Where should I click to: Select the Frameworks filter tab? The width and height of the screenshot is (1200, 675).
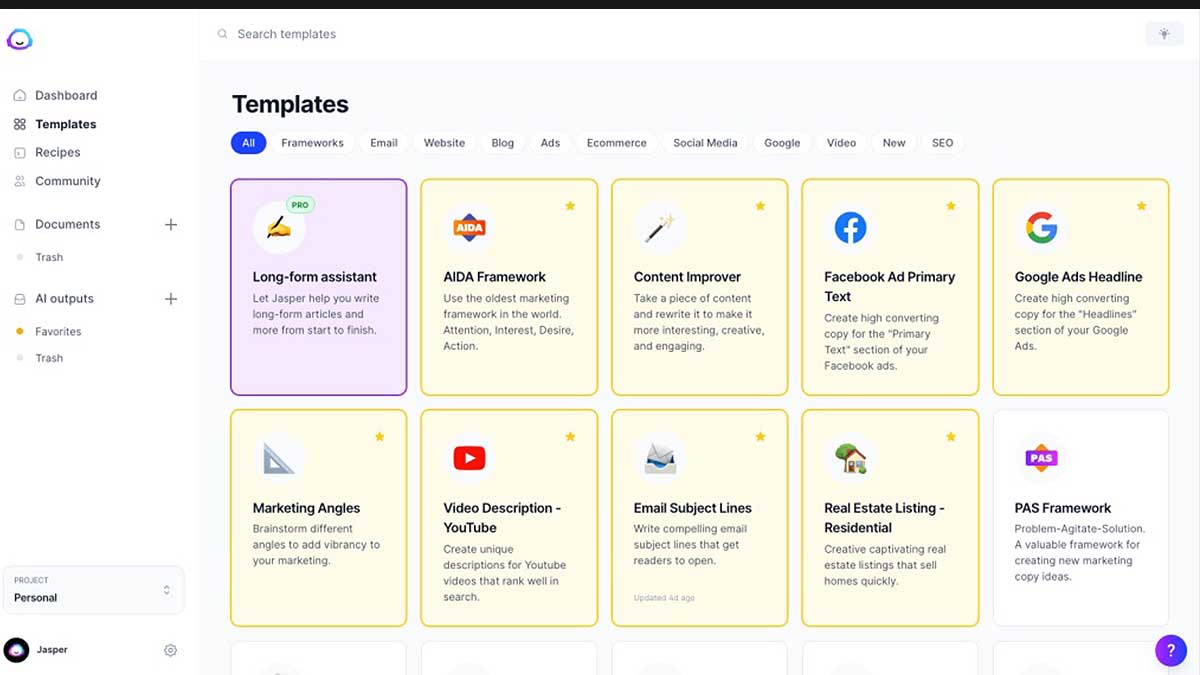[x=312, y=143]
